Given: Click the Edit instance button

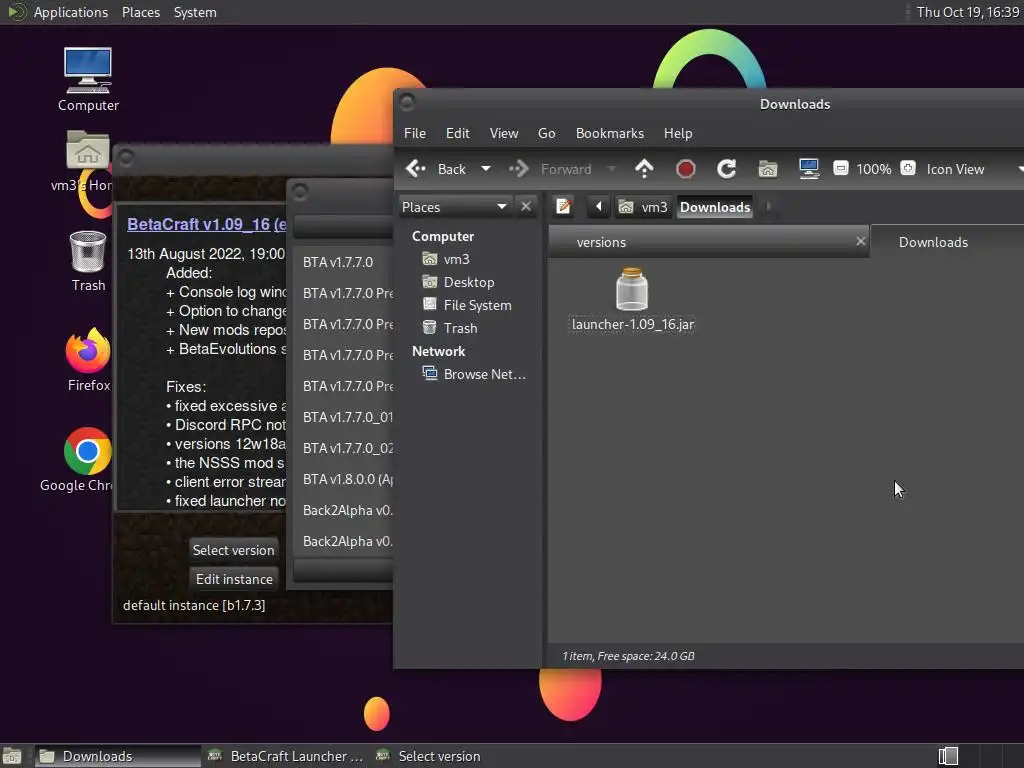Looking at the screenshot, I should click(234, 579).
